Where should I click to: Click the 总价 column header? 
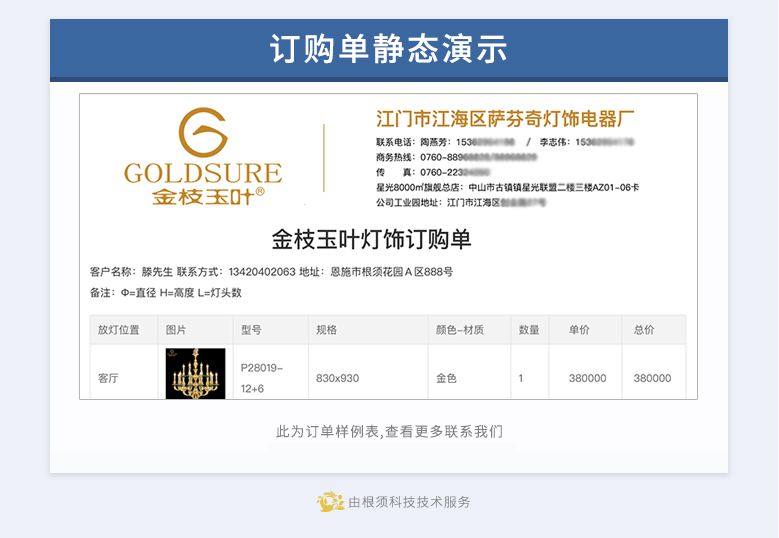pos(654,330)
